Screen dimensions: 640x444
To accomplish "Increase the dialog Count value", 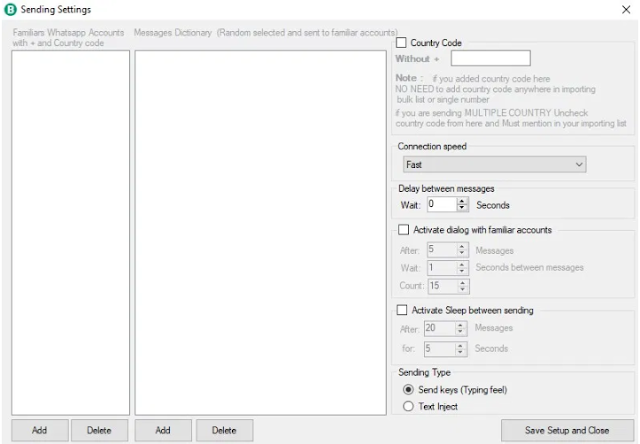I will 462,283.
